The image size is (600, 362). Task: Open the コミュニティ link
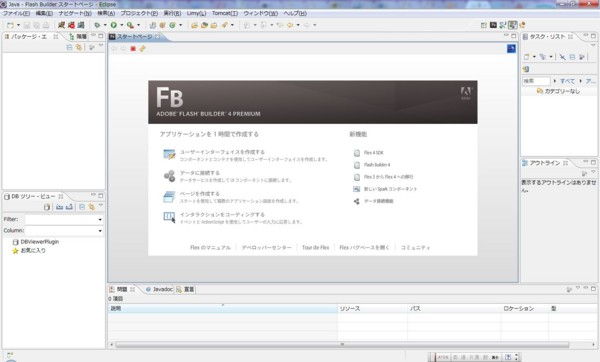pos(415,248)
